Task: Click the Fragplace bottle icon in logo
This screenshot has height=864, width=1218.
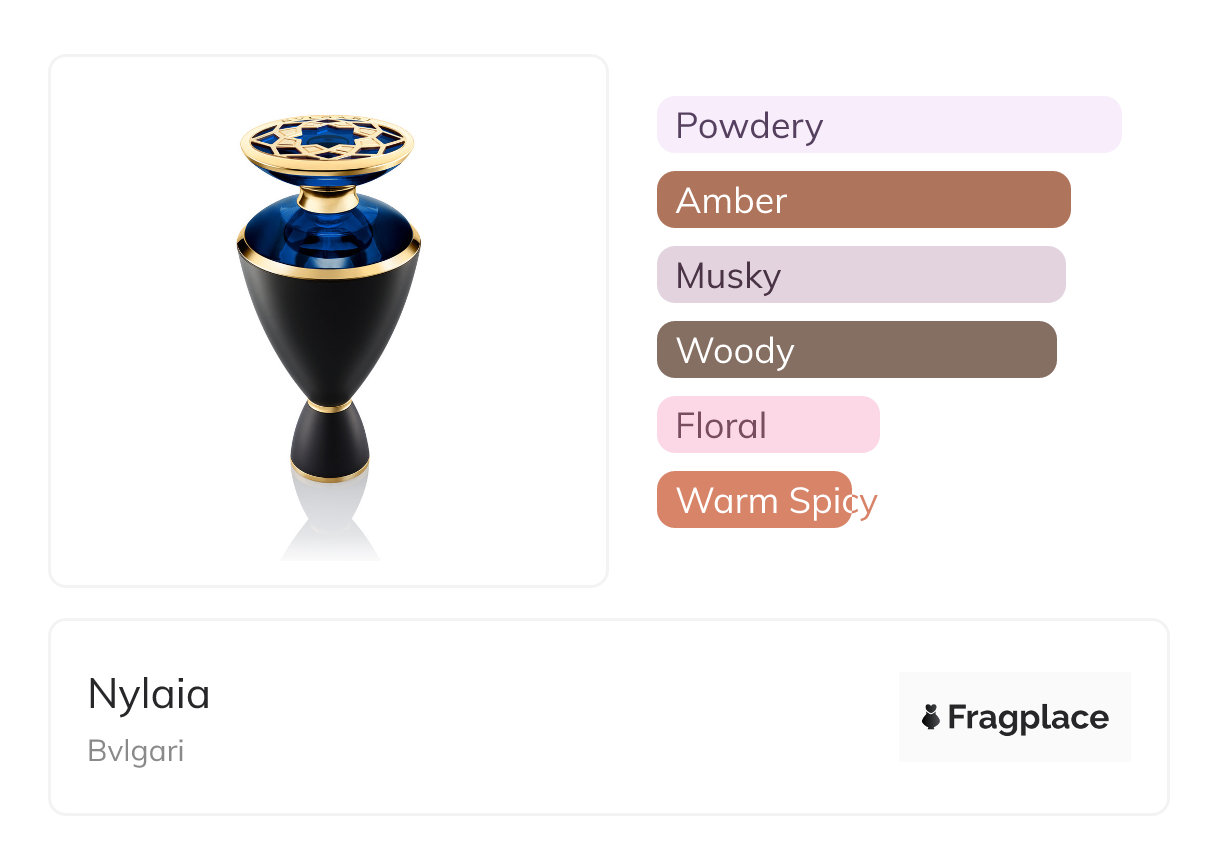Action: coord(931,717)
